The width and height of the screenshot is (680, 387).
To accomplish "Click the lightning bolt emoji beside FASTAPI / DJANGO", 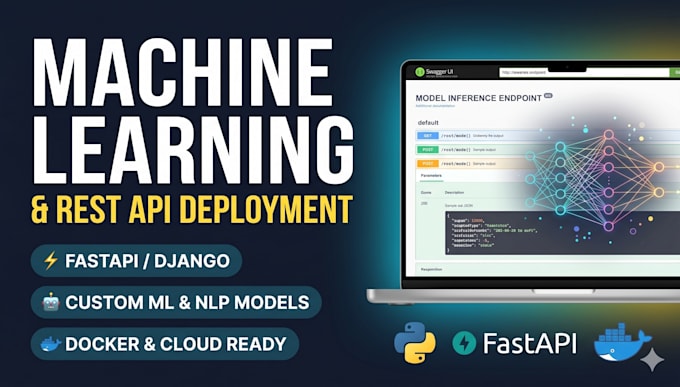I will pos(51,261).
